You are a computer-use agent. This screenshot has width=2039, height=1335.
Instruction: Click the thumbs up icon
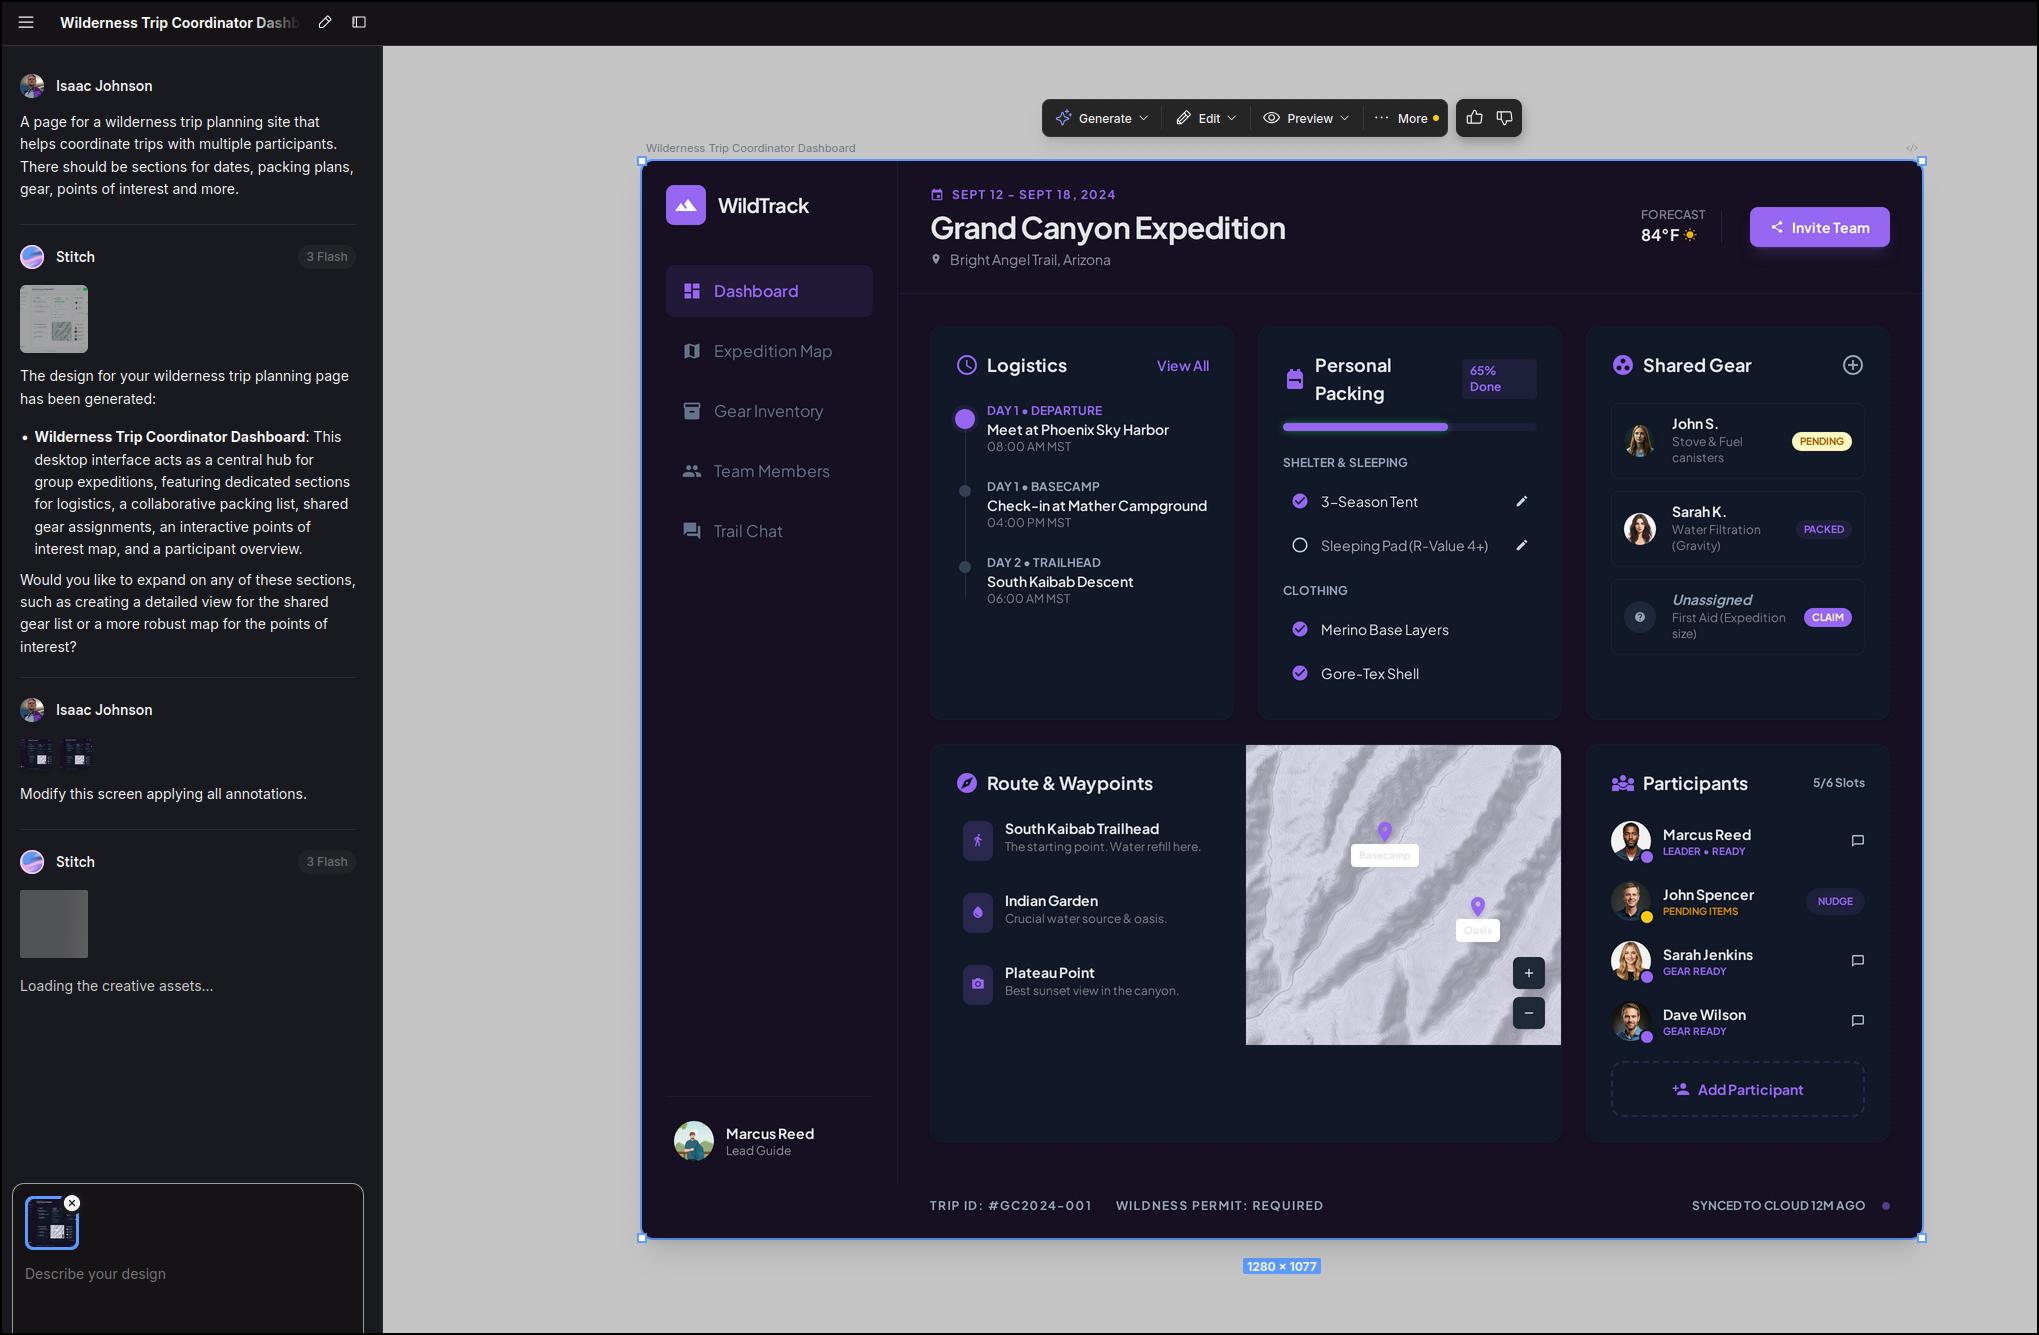coord(1474,118)
